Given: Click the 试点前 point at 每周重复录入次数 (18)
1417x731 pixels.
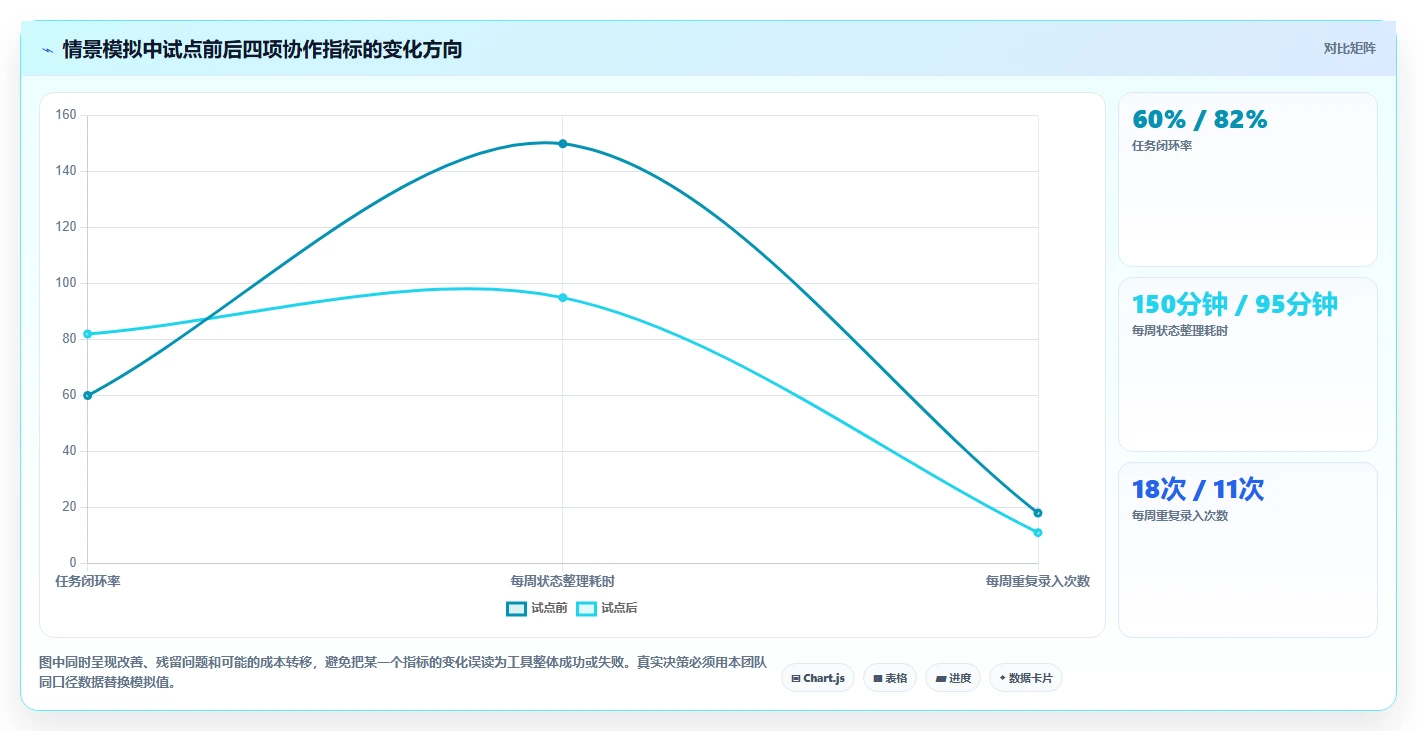Looking at the screenshot, I should (x=1038, y=513).
